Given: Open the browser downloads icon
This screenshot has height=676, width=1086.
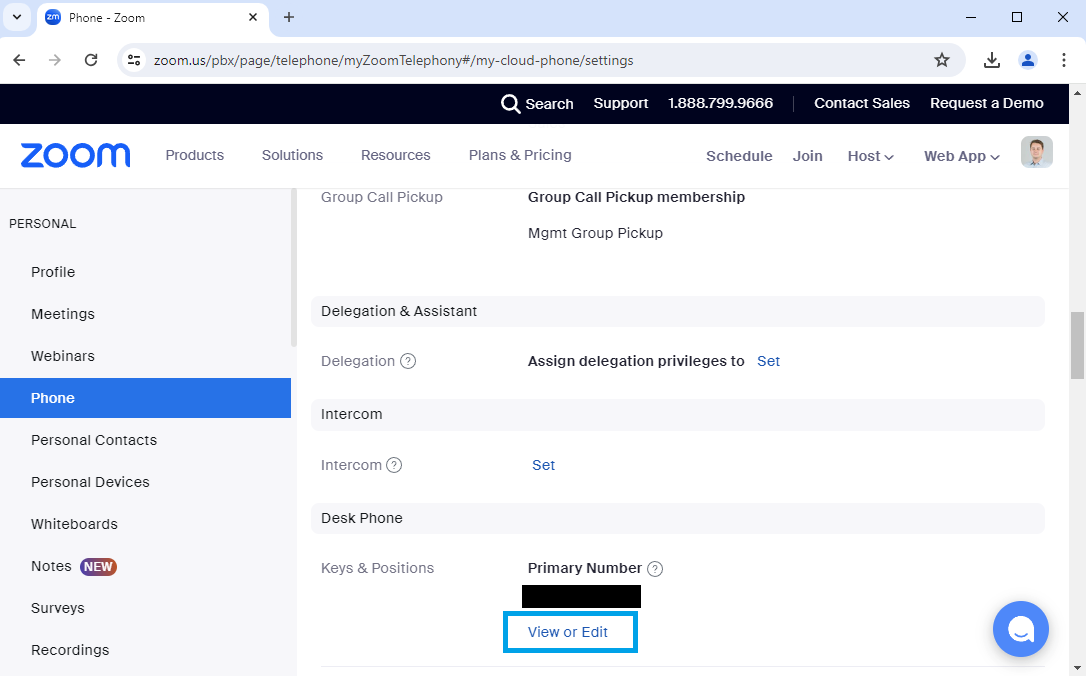Looking at the screenshot, I should 992,60.
